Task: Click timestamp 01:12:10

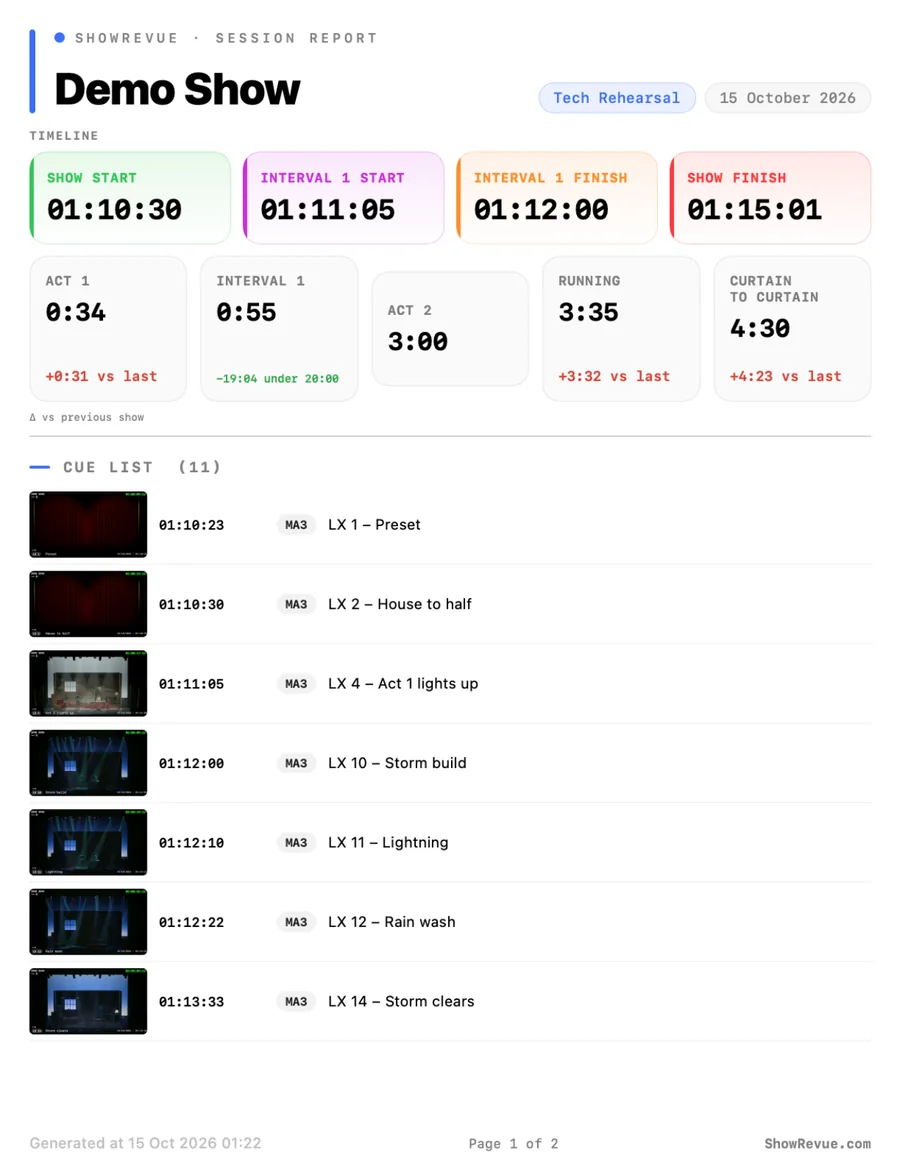Action: [191, 843]
